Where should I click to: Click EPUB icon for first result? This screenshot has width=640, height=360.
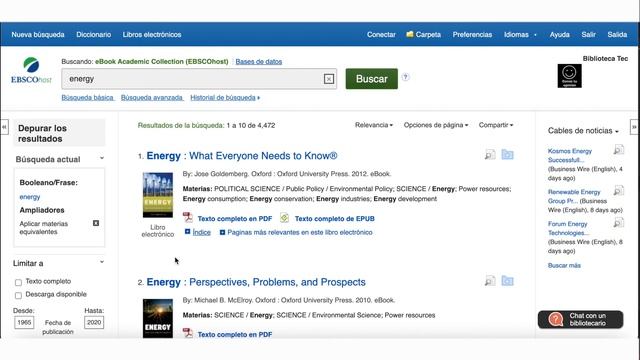284,218
